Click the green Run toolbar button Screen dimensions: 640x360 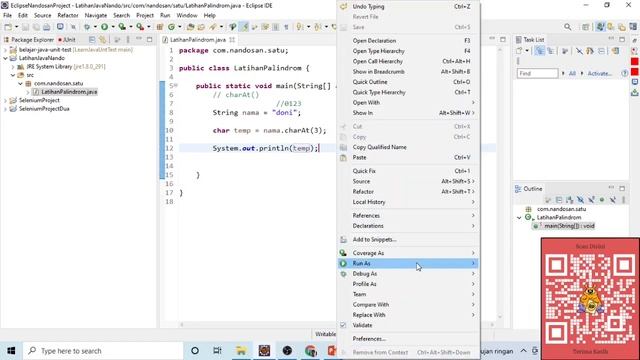click(x=104, y=27)
